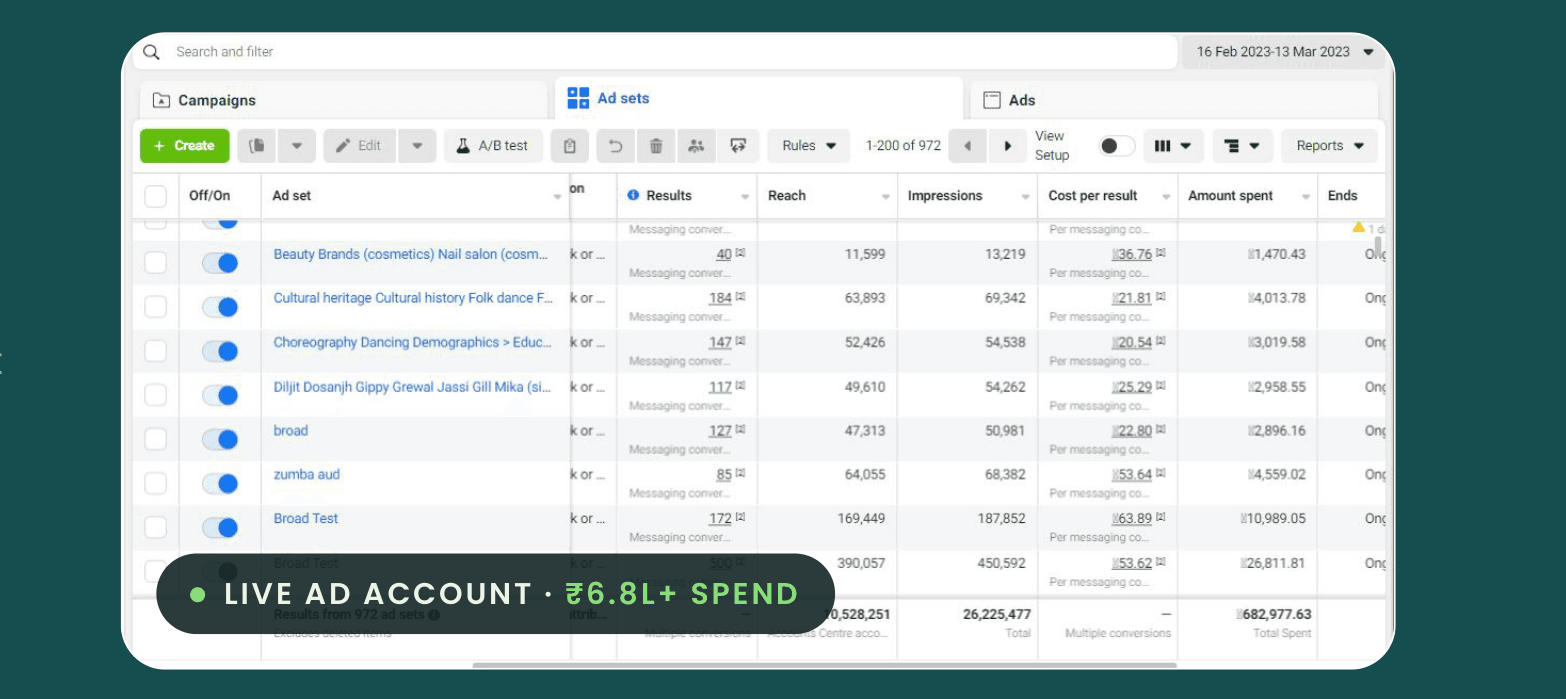Click the 63.89 cost per result value
The image size is (1566, 699).
click(x=1131, y=519)
